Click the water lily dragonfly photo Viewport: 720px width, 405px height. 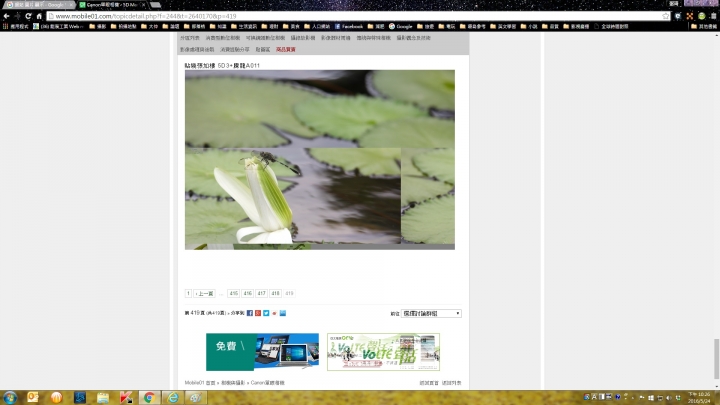point(320,160)
